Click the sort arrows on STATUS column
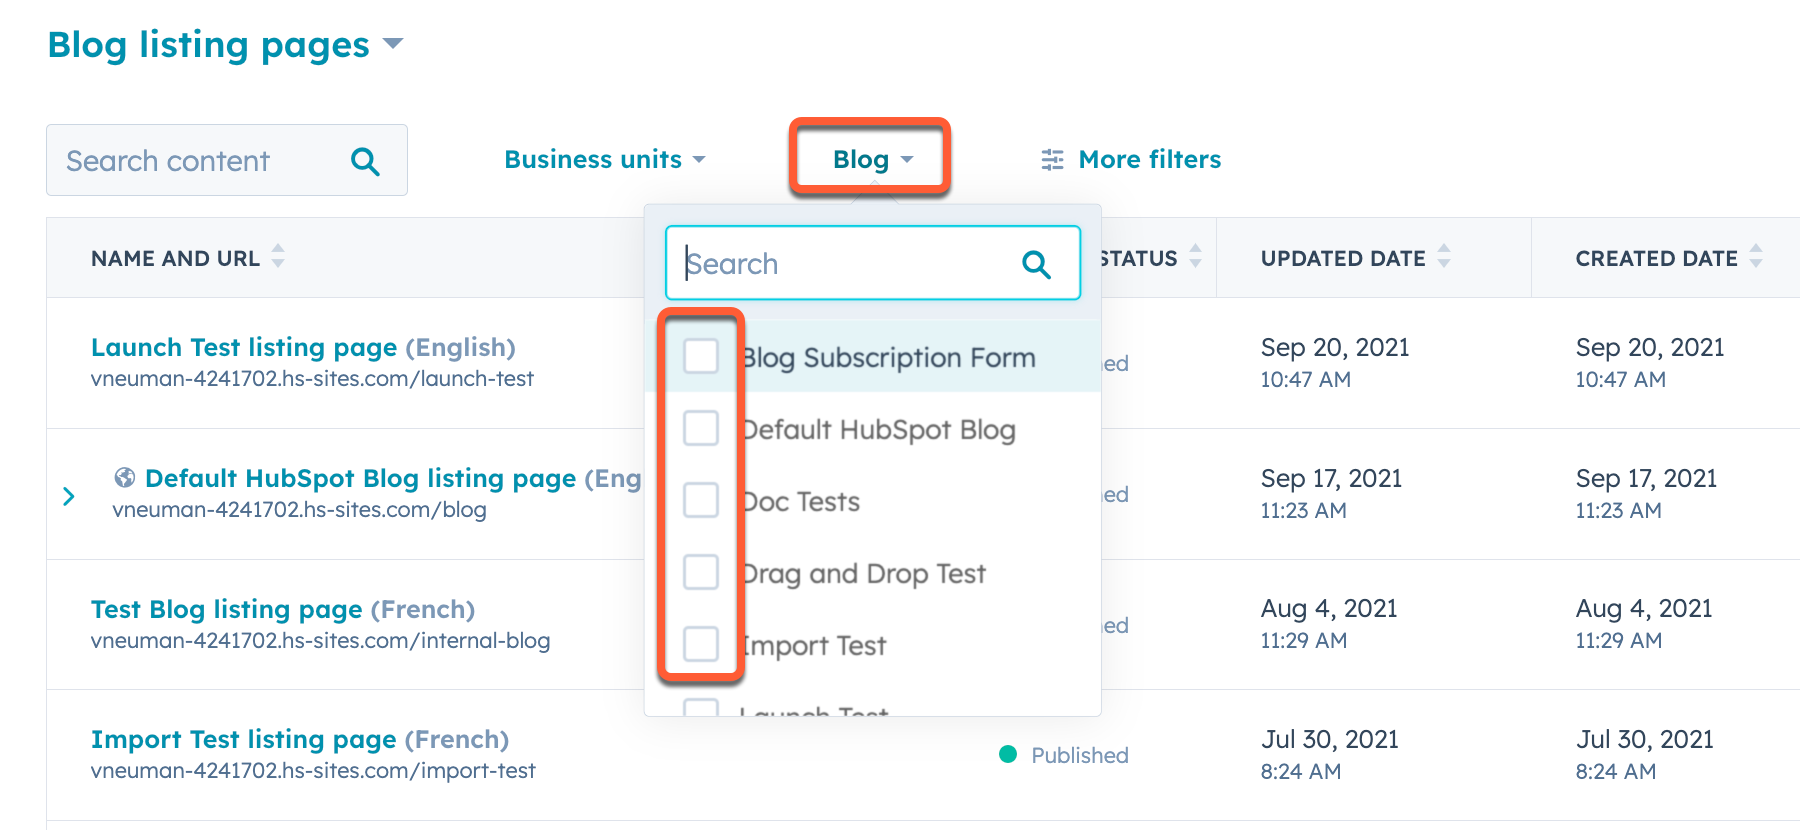 [1196, 257]
